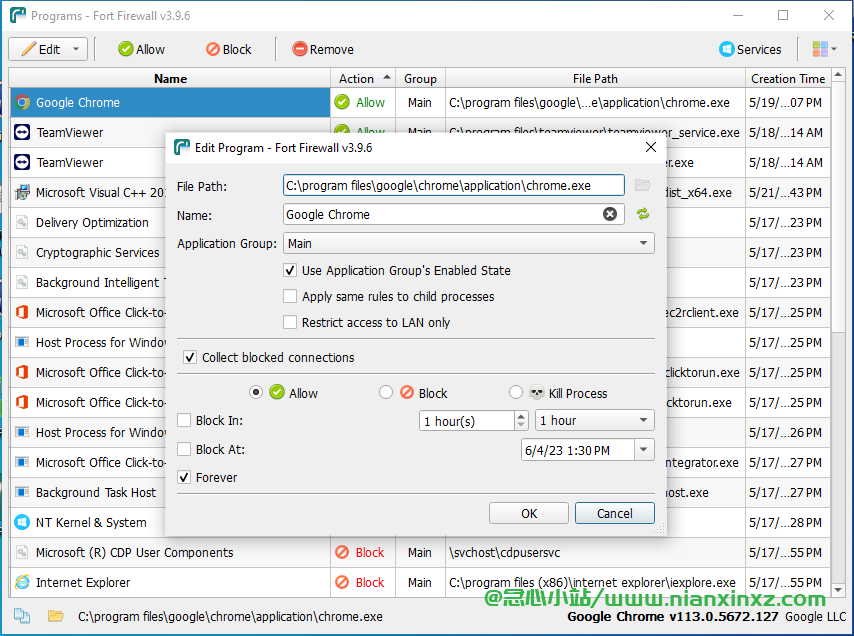Enable the Block At checkbox

[x=184, y=449]
